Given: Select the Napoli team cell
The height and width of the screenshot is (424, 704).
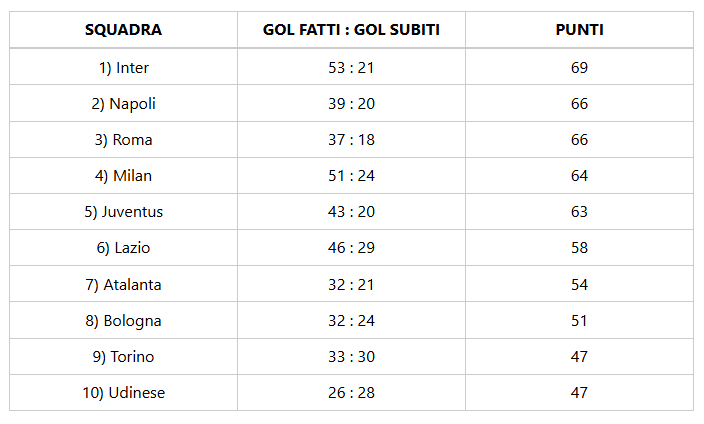Looking at the screenshot, I should click(123, 104).
